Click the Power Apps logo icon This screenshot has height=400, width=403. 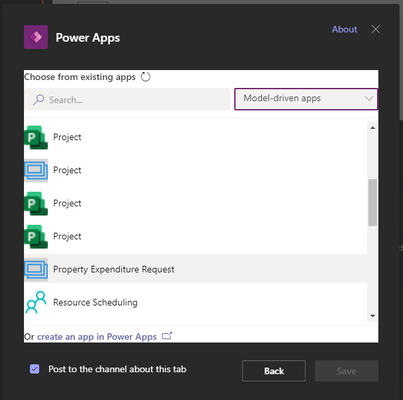[x=36, y=37]
